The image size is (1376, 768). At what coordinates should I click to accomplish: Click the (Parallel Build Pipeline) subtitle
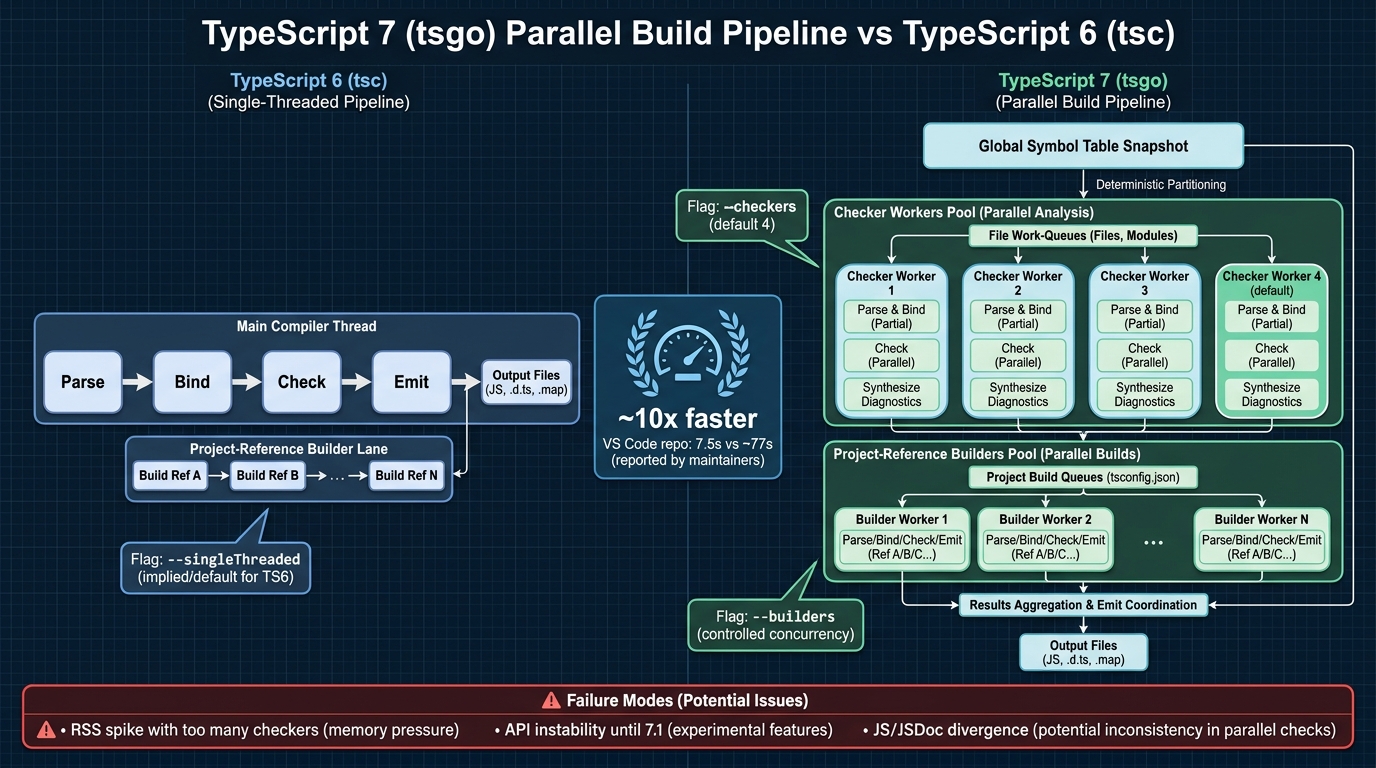1083,102
